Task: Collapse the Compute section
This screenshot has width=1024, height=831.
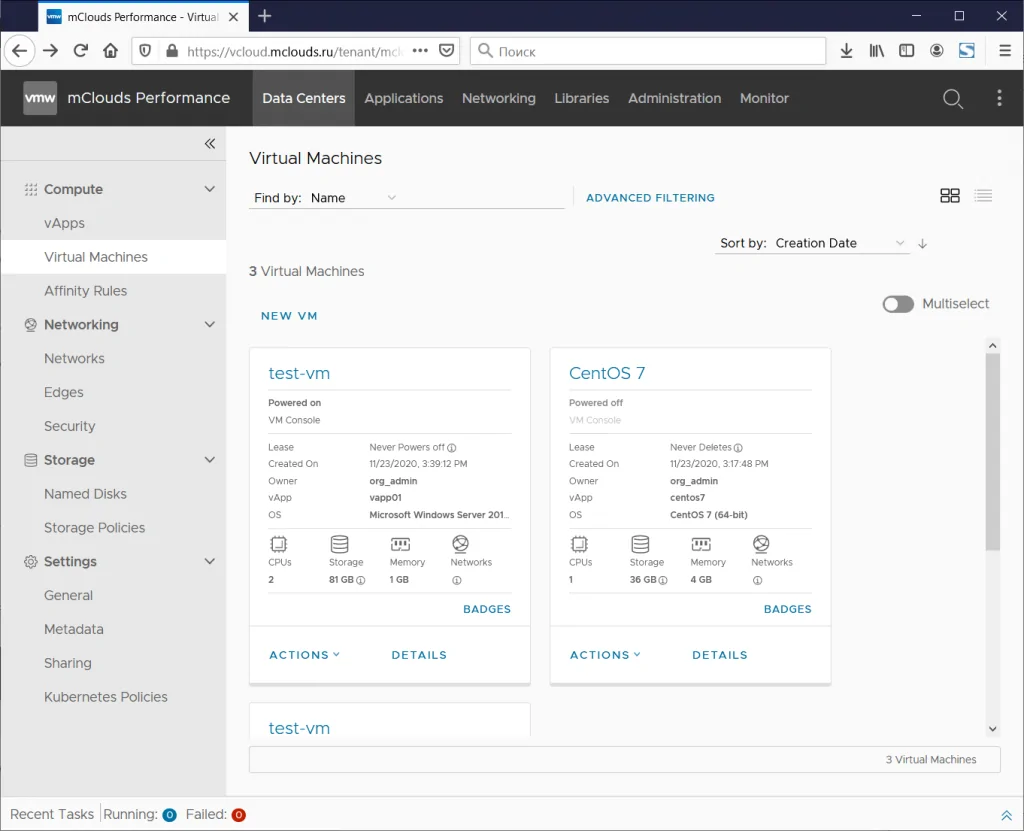Action: (x=210, y=189)
